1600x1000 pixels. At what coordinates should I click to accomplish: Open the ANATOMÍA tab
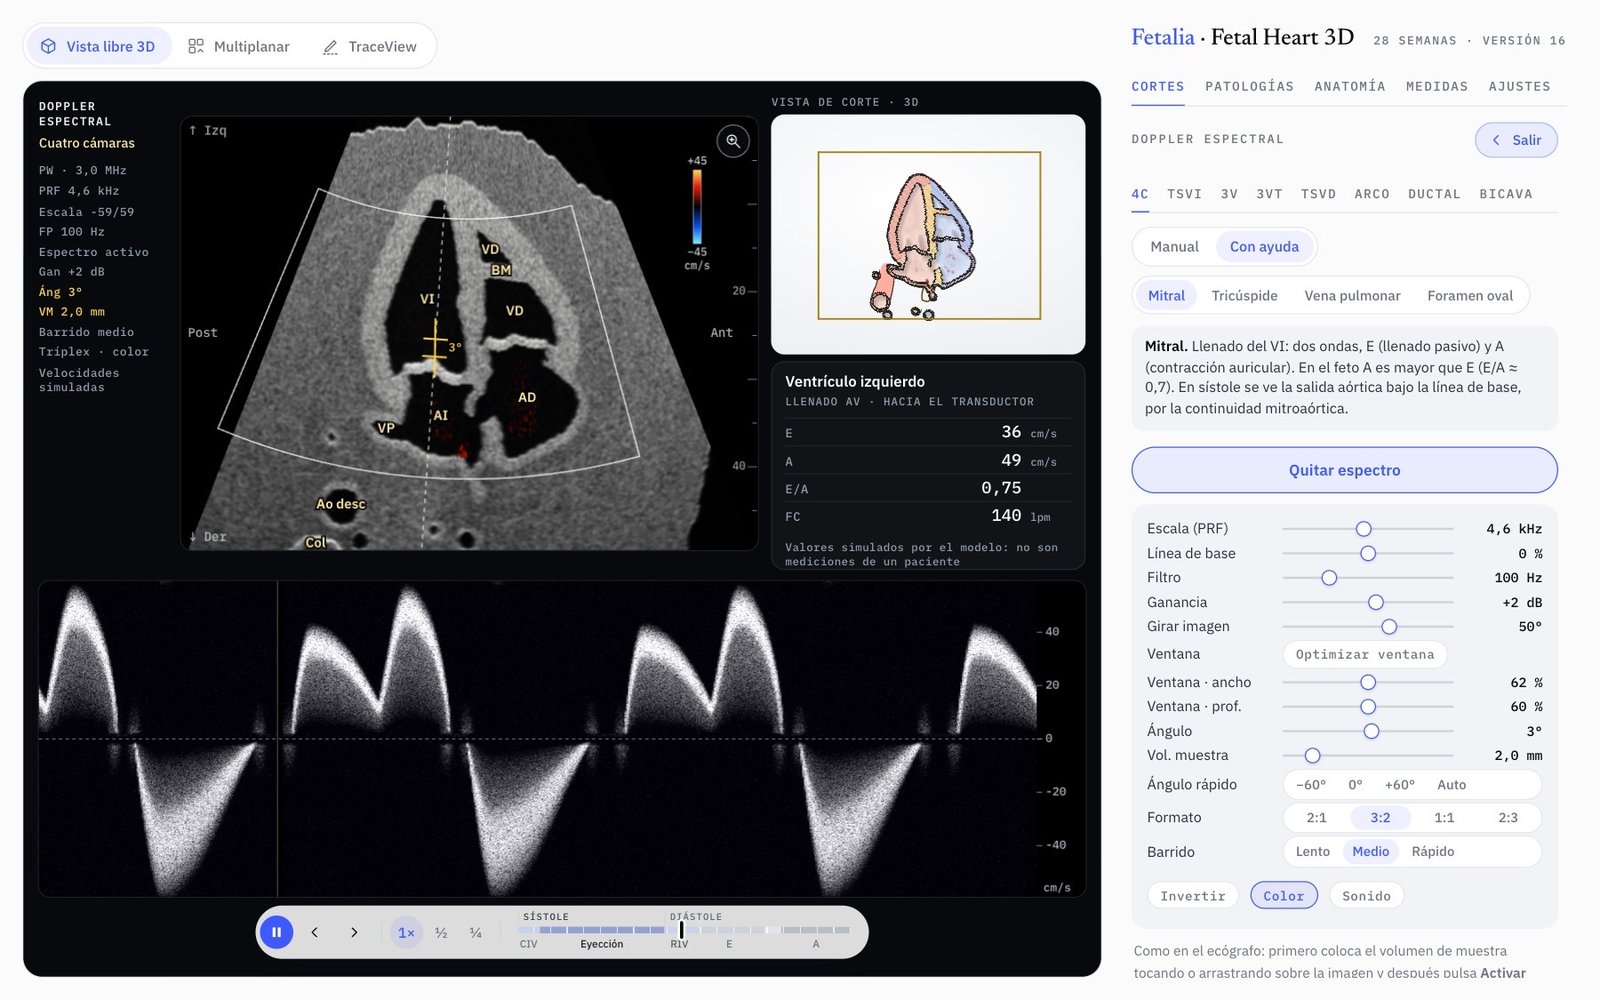(1350, 87)
